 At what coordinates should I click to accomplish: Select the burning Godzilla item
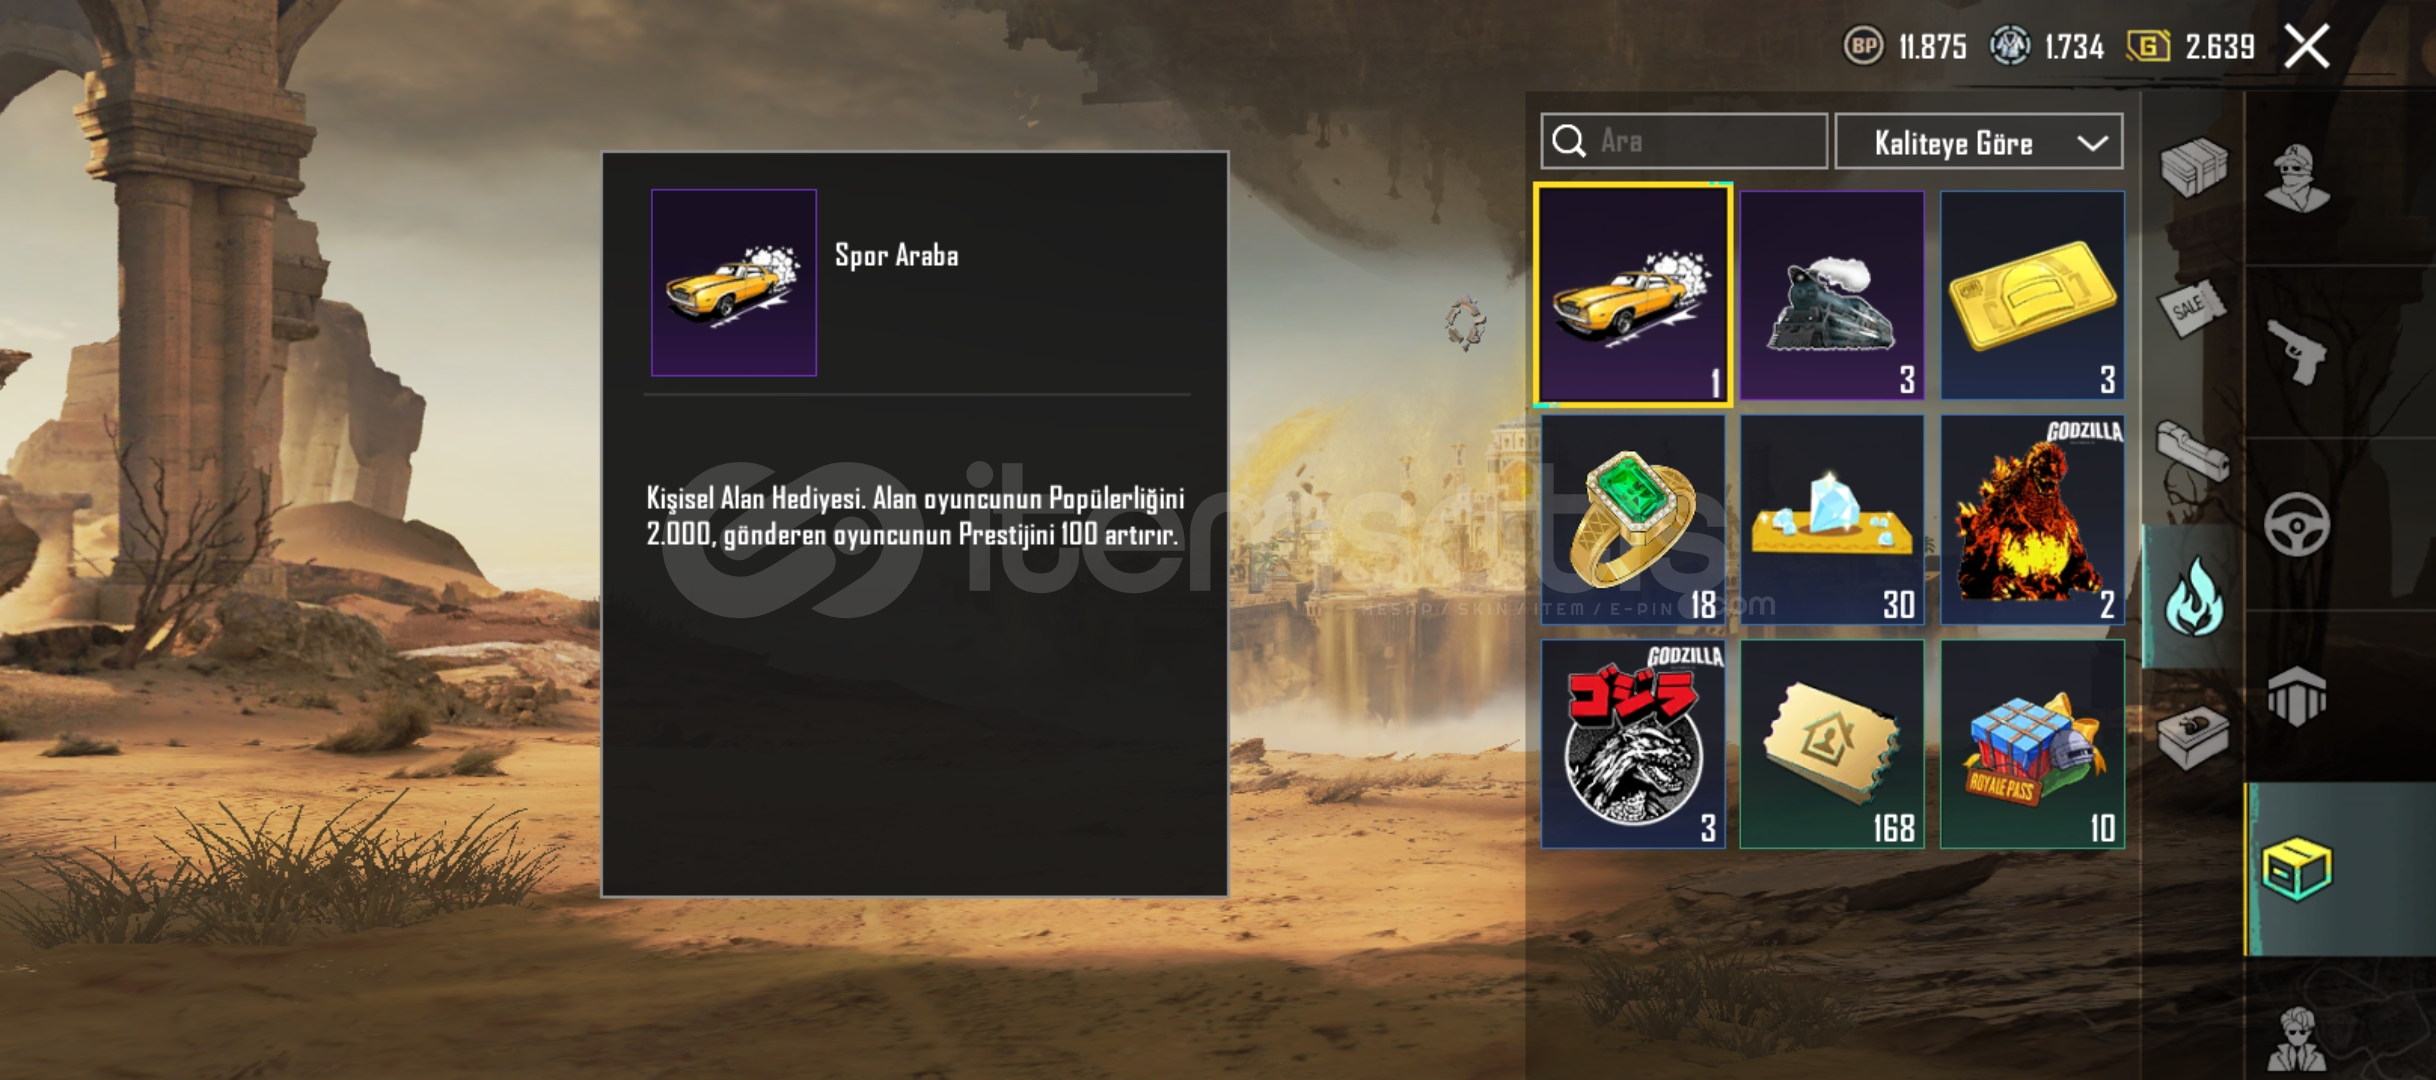coord(2032,520)
